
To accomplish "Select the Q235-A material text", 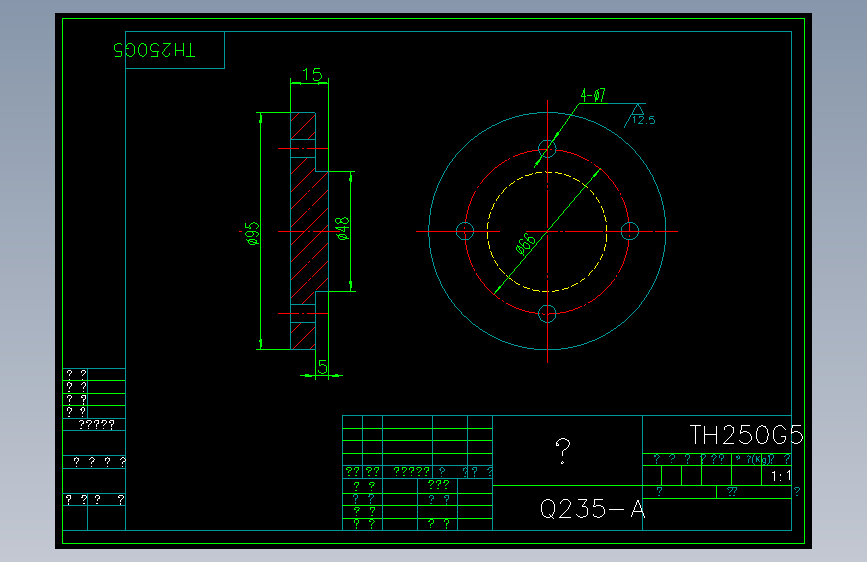I will pos(592,508).
